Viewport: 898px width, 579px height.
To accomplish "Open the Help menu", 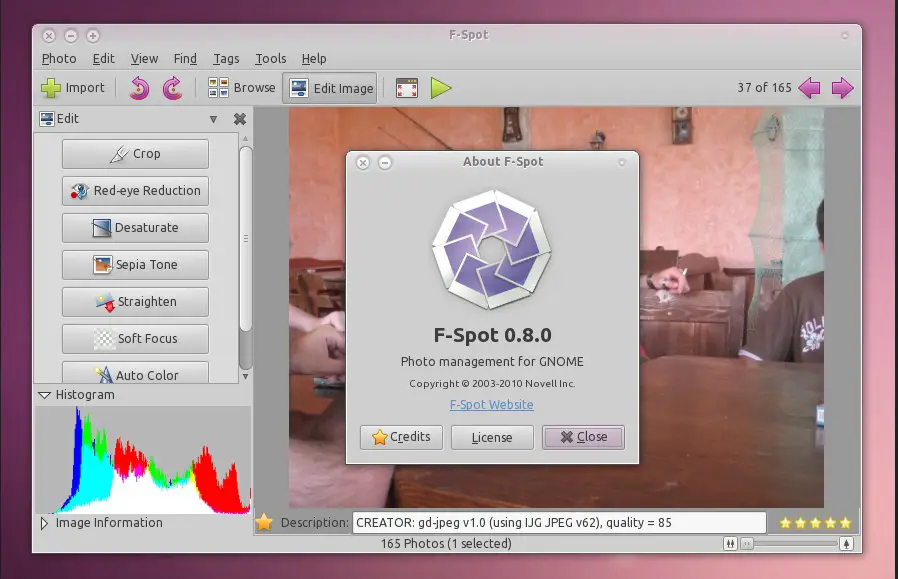I will tap(314, 58).
